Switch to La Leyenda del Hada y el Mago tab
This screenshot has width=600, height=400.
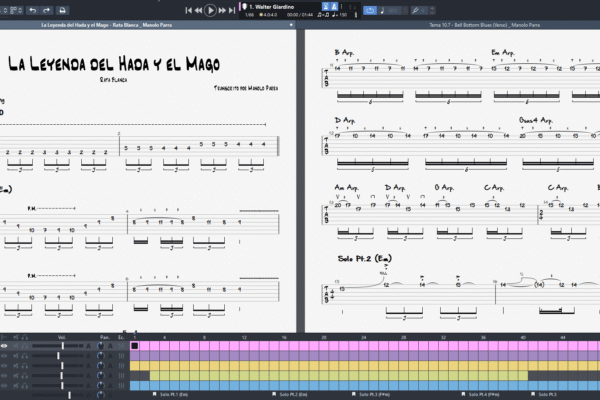[106, 25]
